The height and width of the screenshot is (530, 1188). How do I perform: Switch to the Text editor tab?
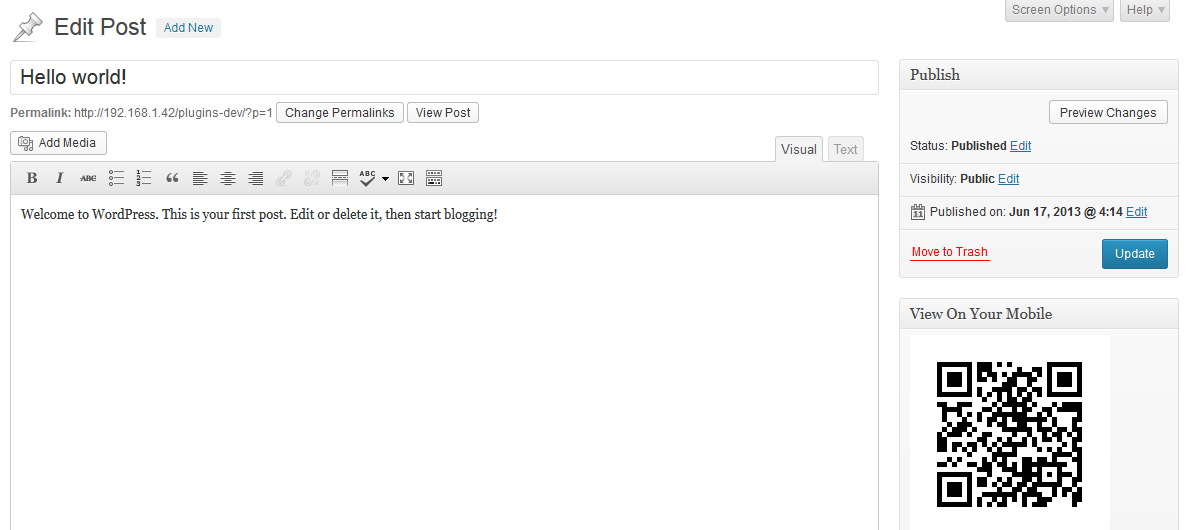coord(846,149)
